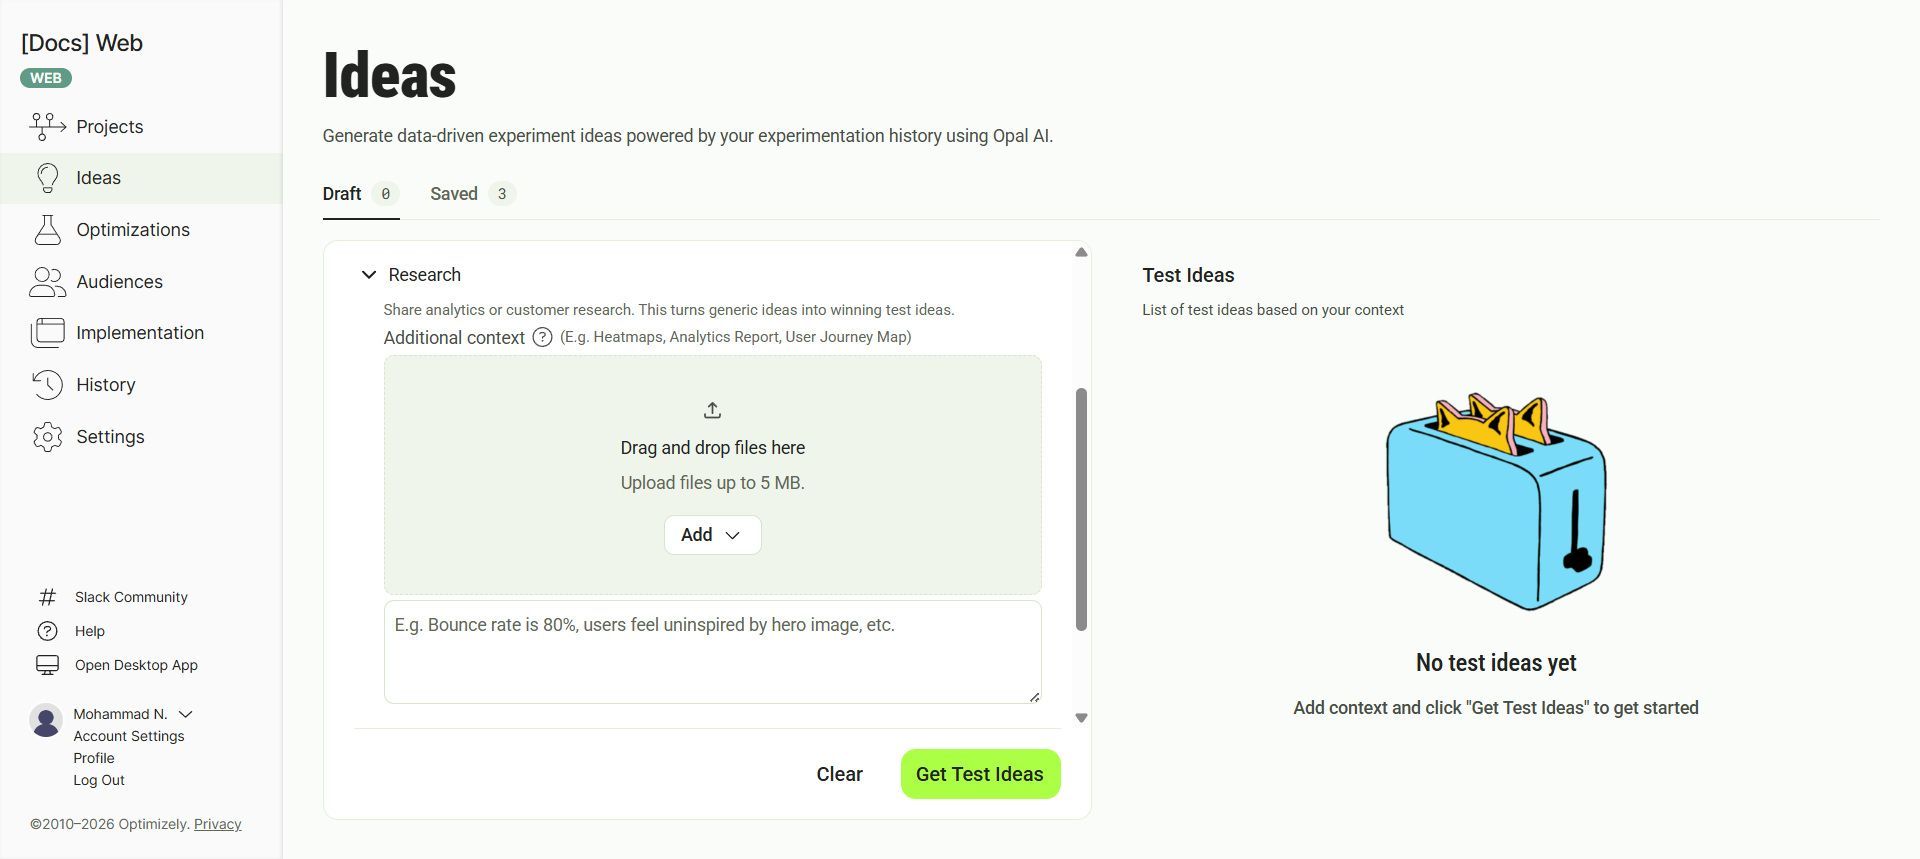
Task: Open the Add dropdown in upload area
Action: point(712,535)
